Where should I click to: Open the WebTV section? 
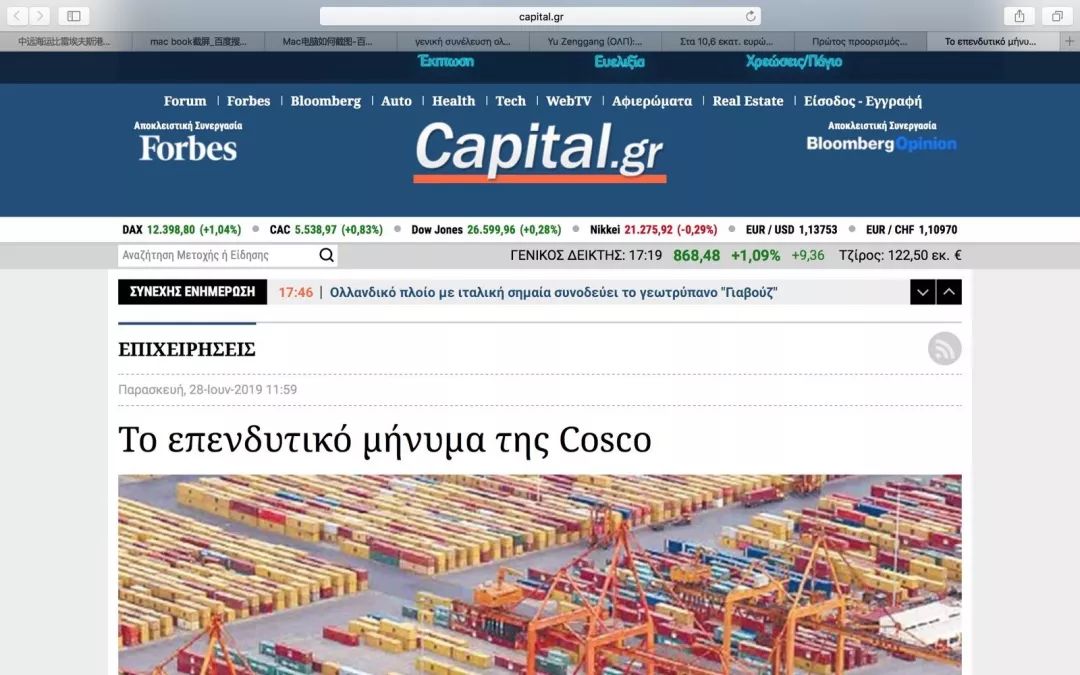pyautogui.click(x=569, y=101)
